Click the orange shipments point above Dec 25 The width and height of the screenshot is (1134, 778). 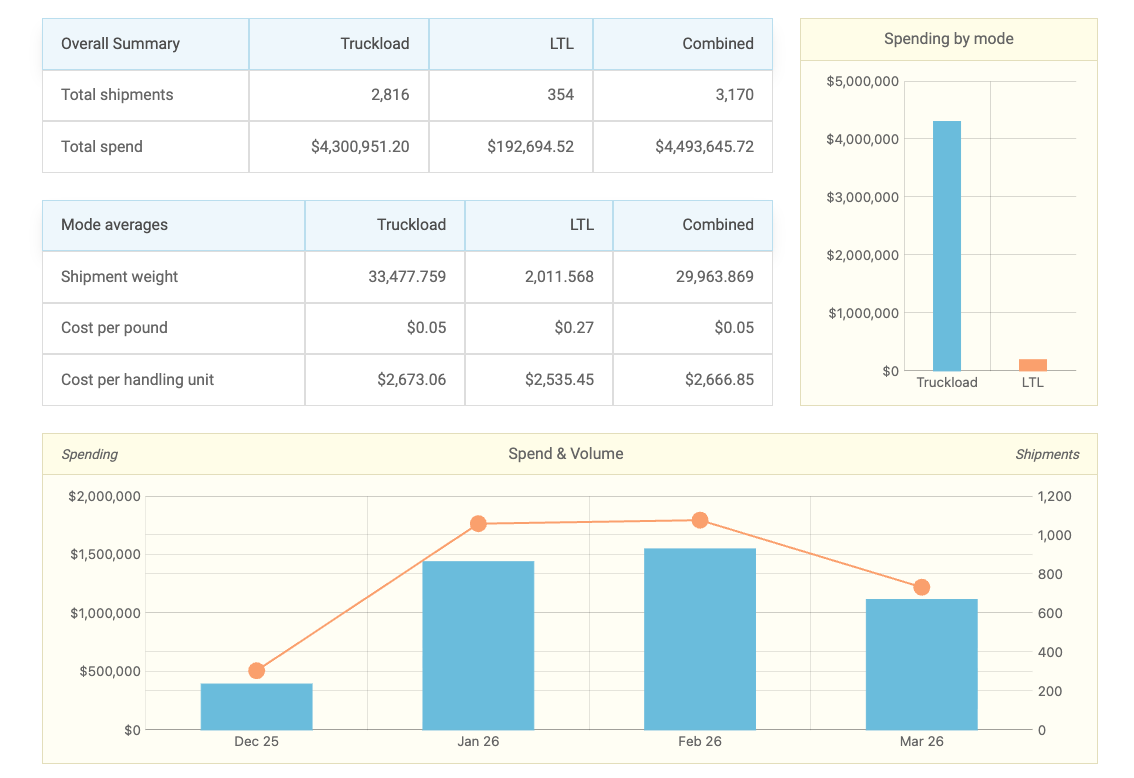pos(257,671)
